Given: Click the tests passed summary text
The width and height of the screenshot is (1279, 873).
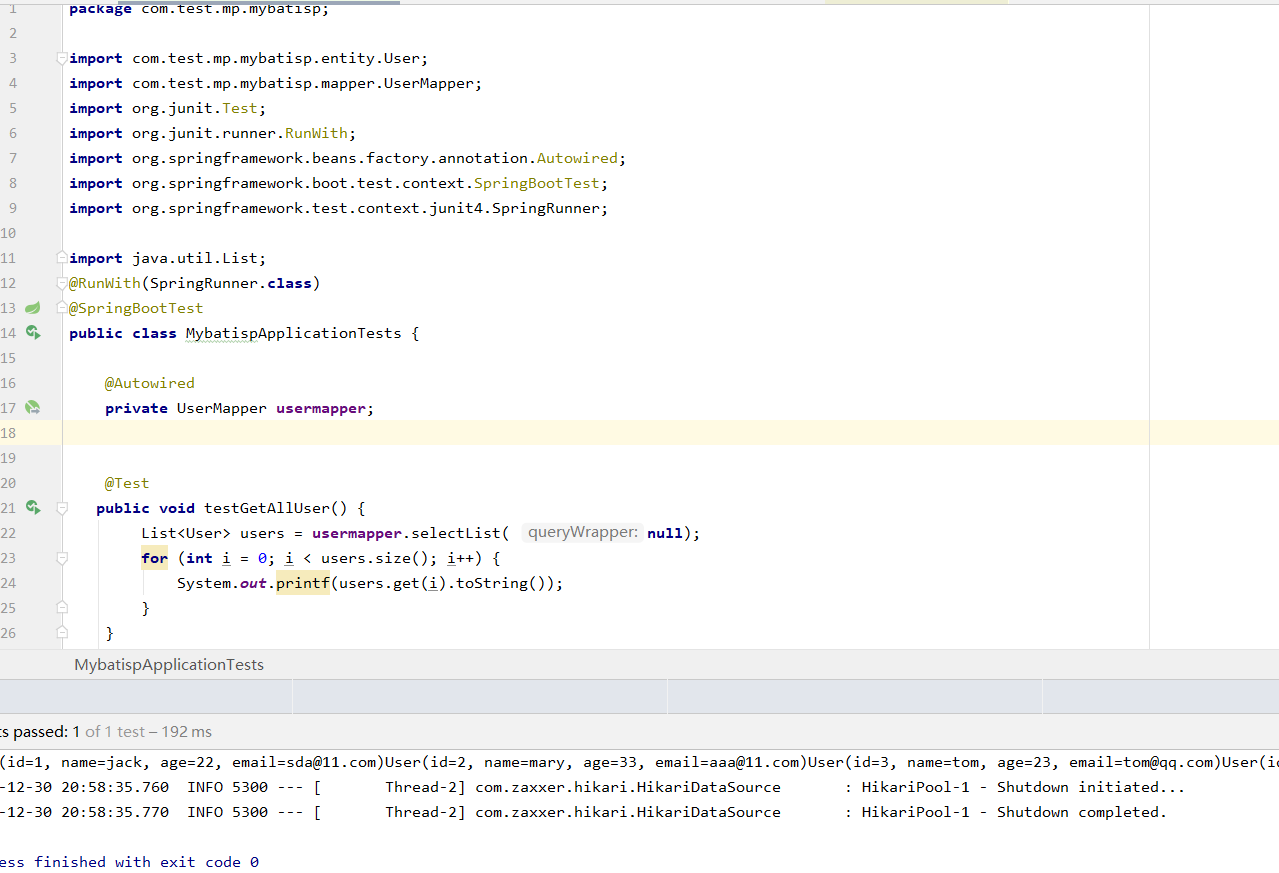Looking at the screenshot, I should point(106,732).
